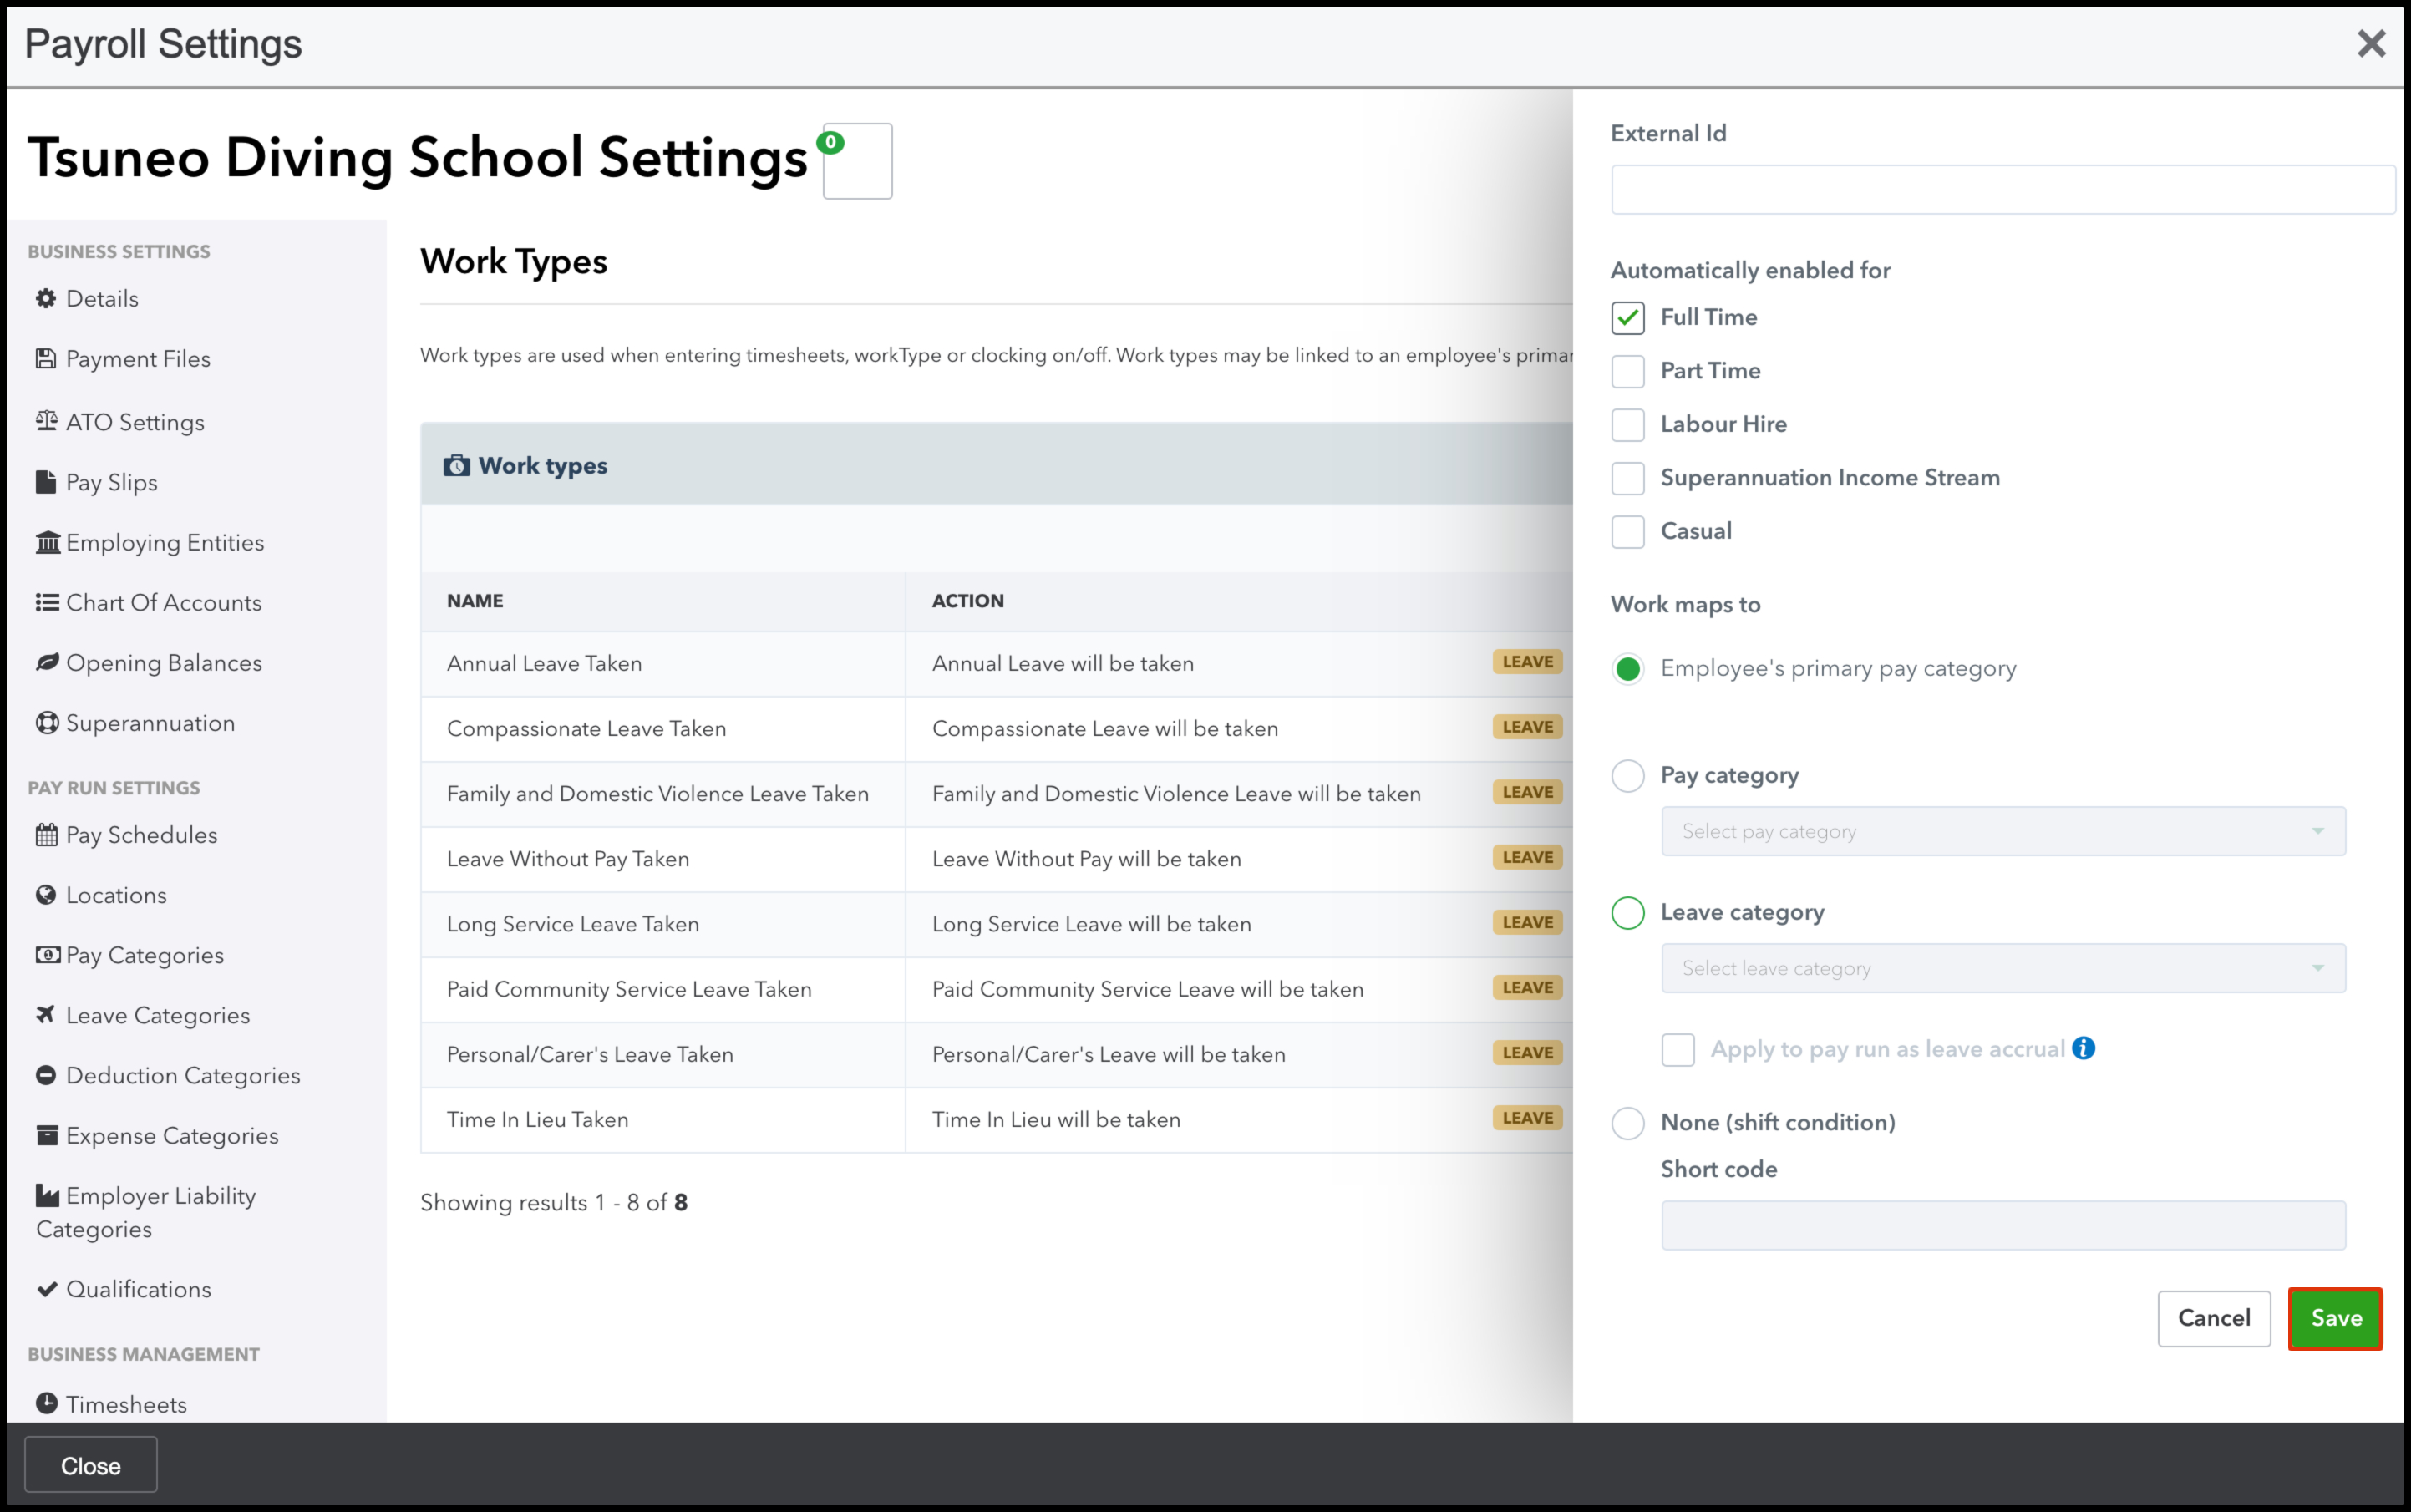Screen dimensions: 2411x1512
Task: Click the bank icon for Employing Entities
Action: [x=47, y=542]
